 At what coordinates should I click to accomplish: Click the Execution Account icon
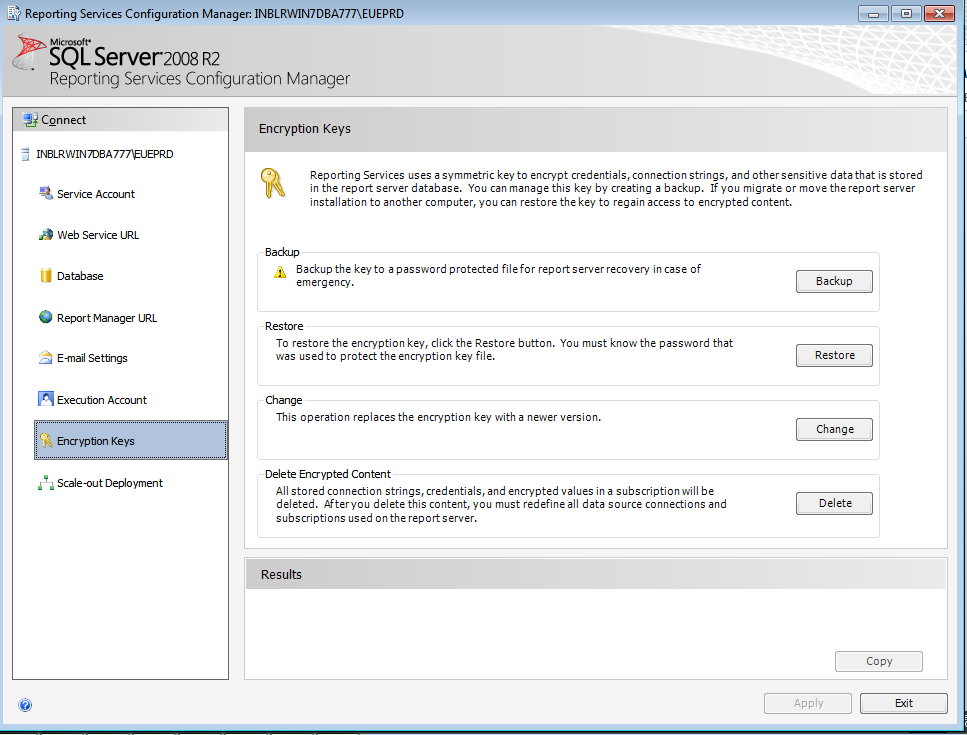point(46,399)
